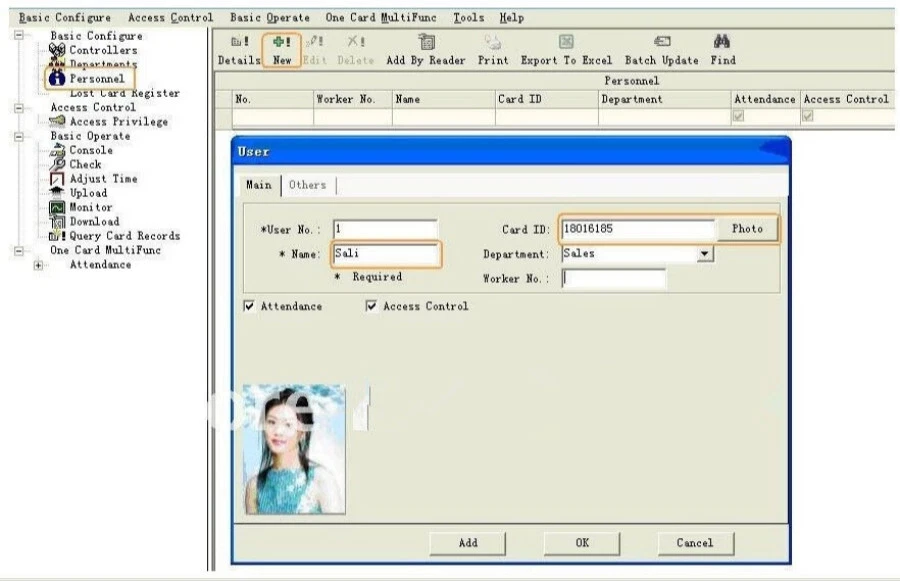
Task: Toggle the Attendance checkbox in User dialog
Action: pyautogui.click(x=249, y=307)
